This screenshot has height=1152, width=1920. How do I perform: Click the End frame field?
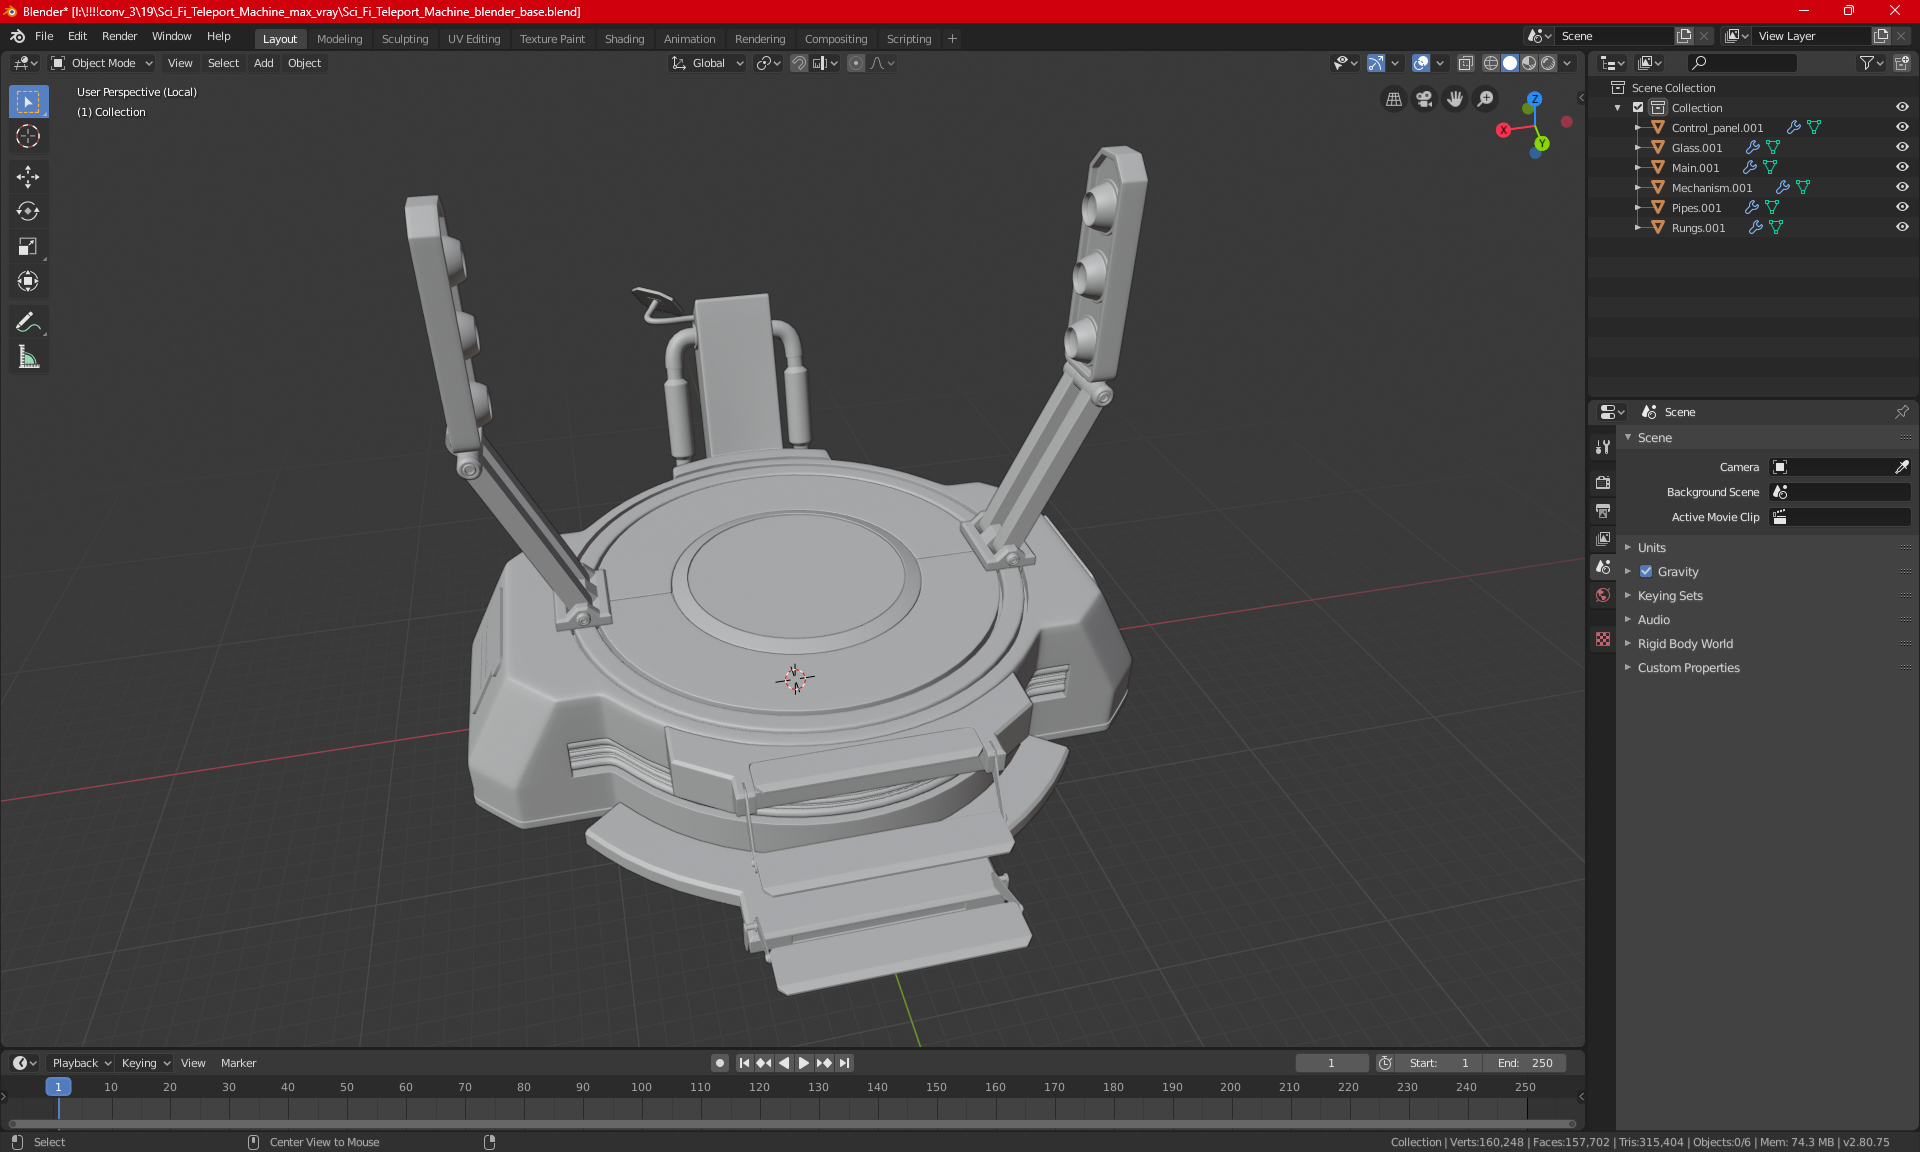coord(1524,1063)
